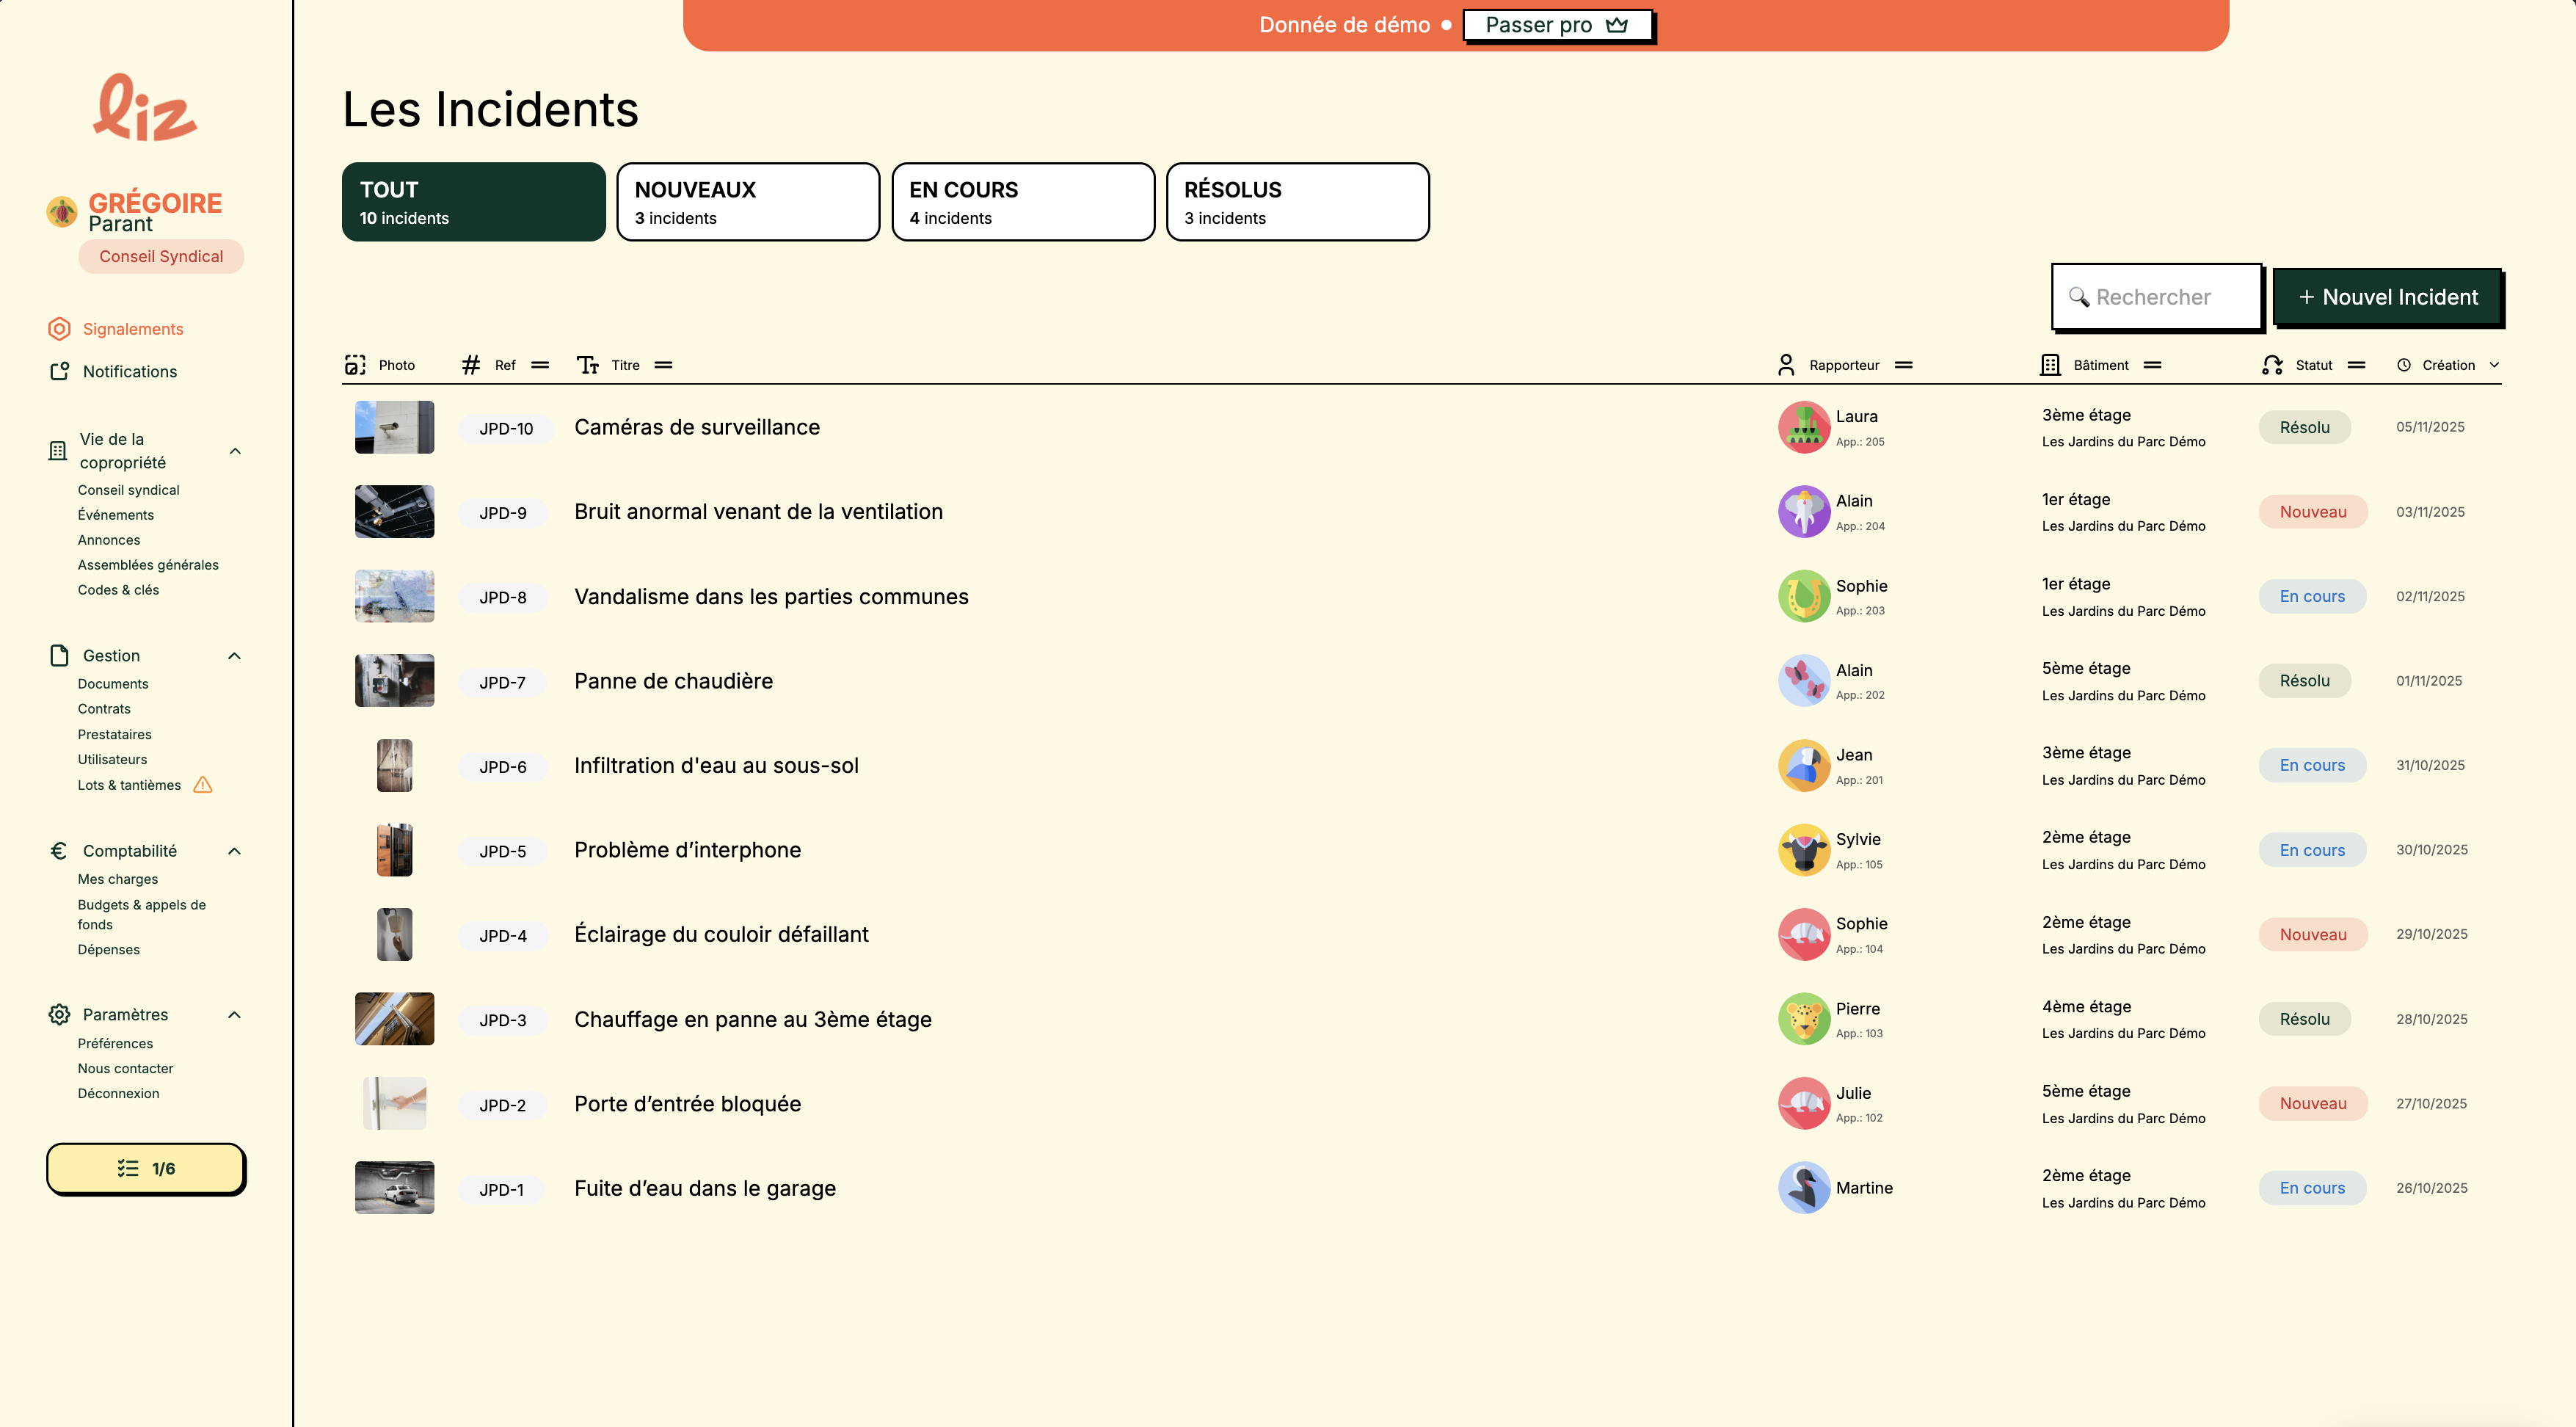Click the Liz logo in the sidebar

click(x=146, y=106)
